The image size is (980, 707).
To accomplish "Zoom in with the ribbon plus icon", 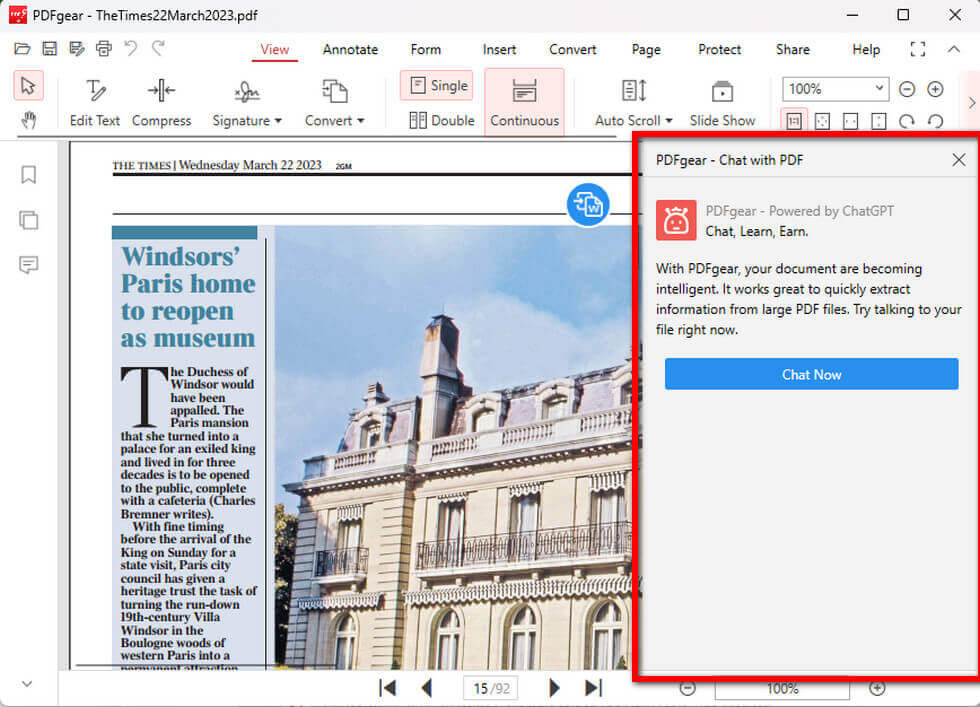I will (935, 89).
